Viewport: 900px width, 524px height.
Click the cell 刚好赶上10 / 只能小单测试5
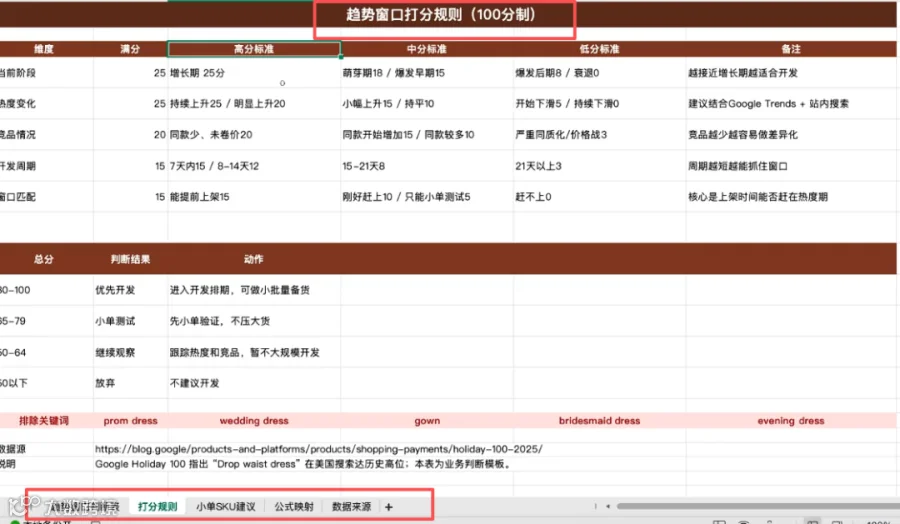coord(427,197)
